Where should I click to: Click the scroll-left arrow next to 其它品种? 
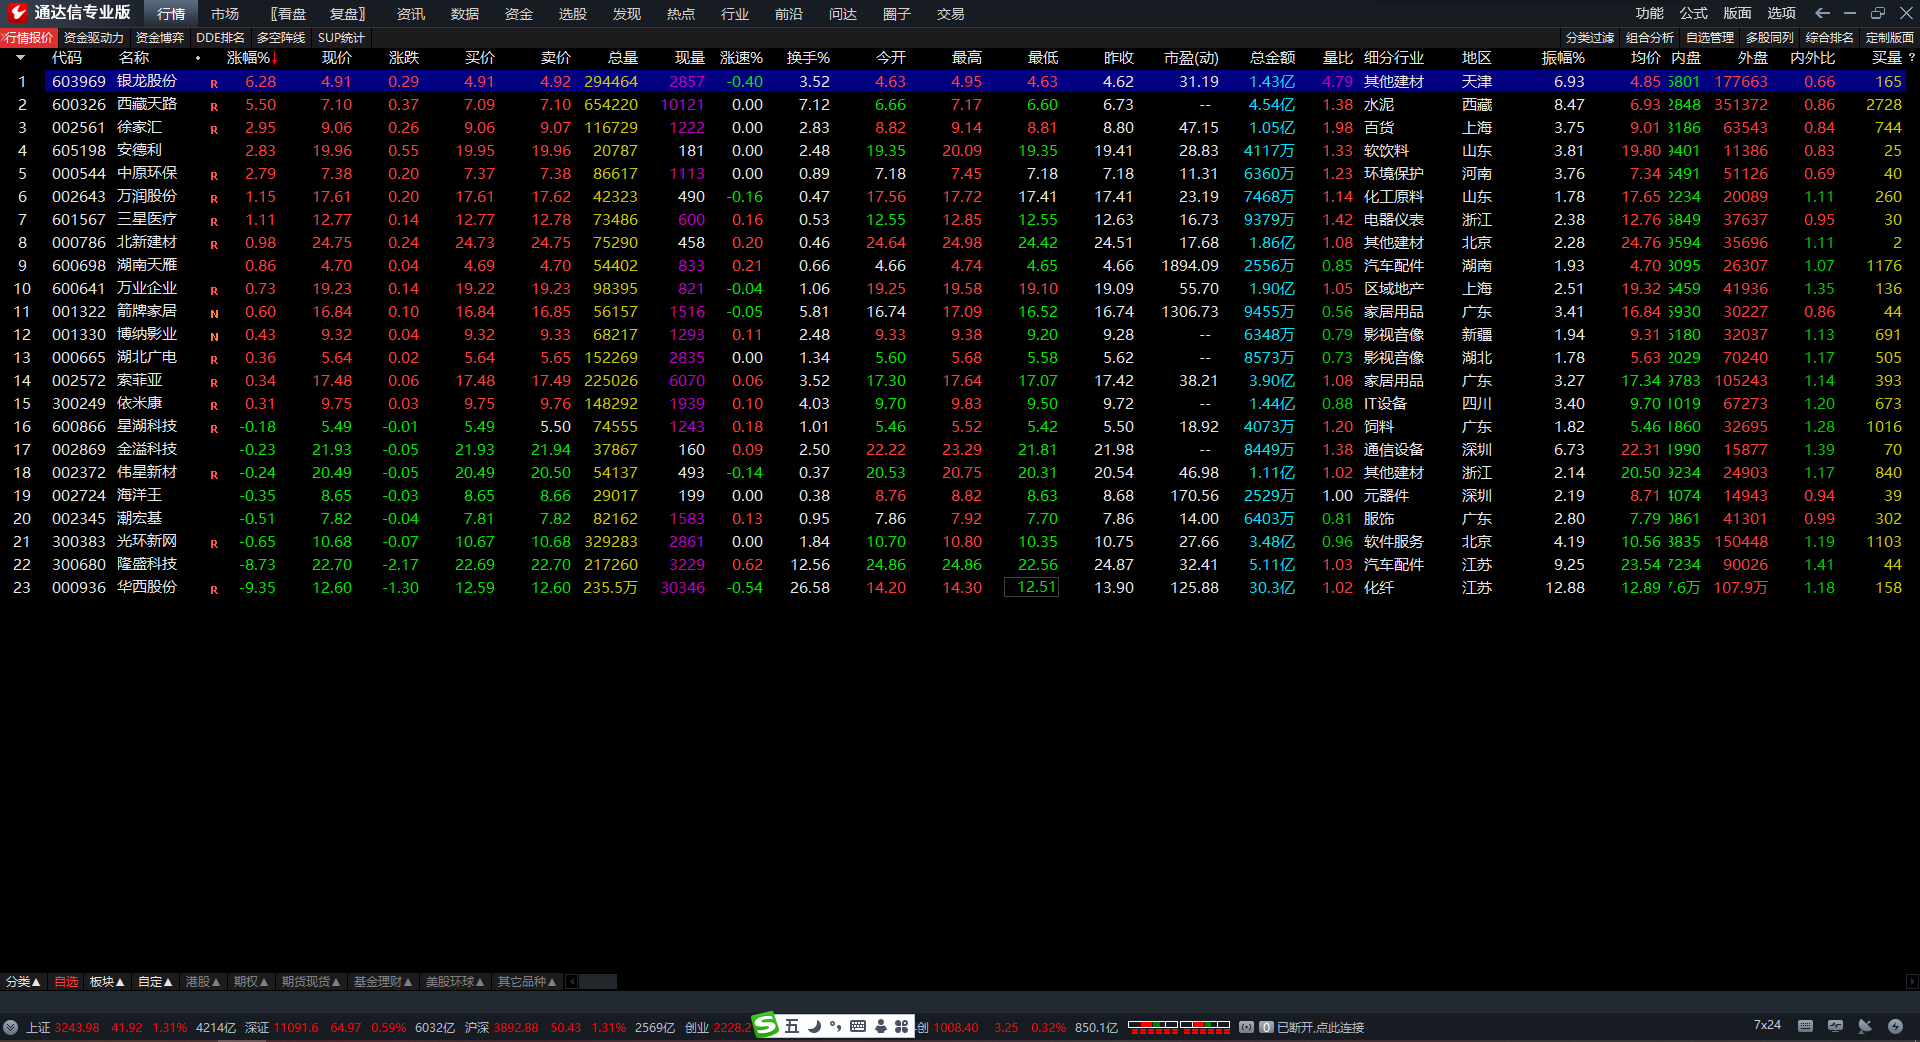click(x=572, y=982)
